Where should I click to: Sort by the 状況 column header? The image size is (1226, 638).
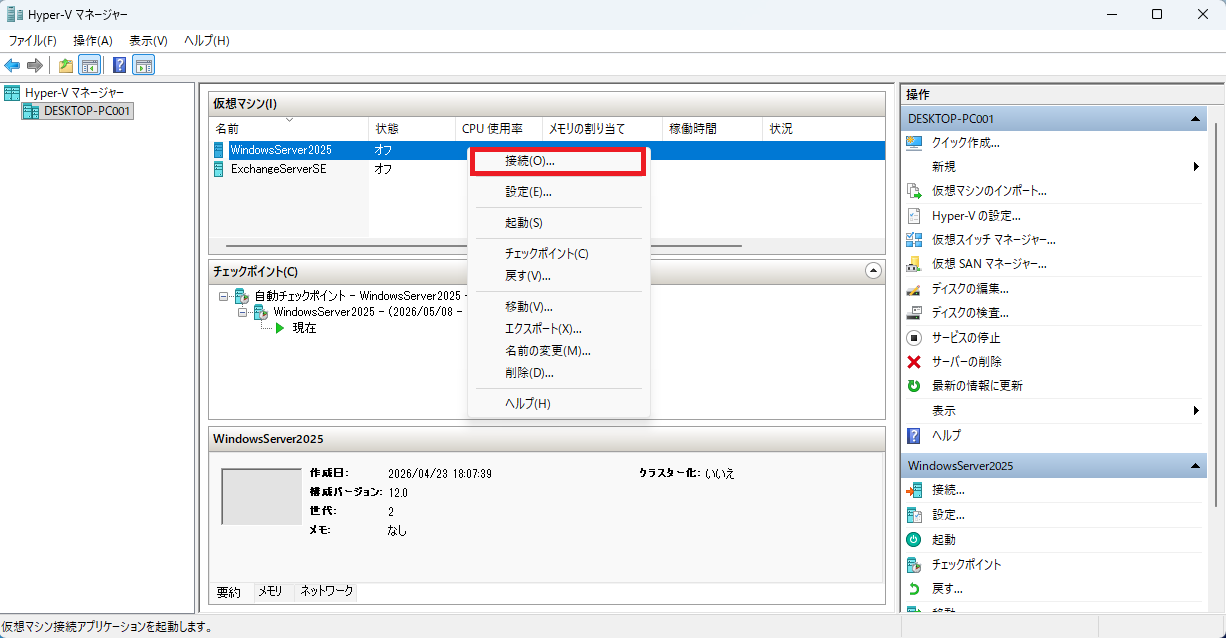pos(824,129)
